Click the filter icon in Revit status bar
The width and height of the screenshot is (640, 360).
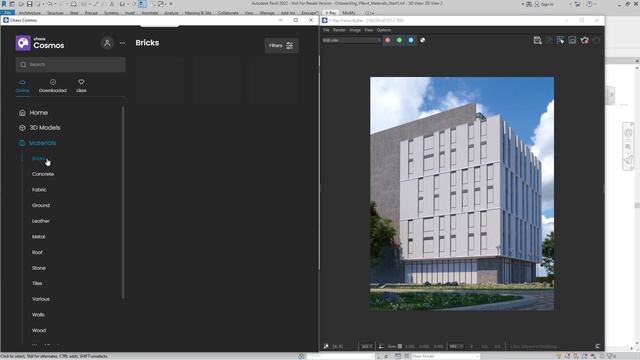click(610, 356)
